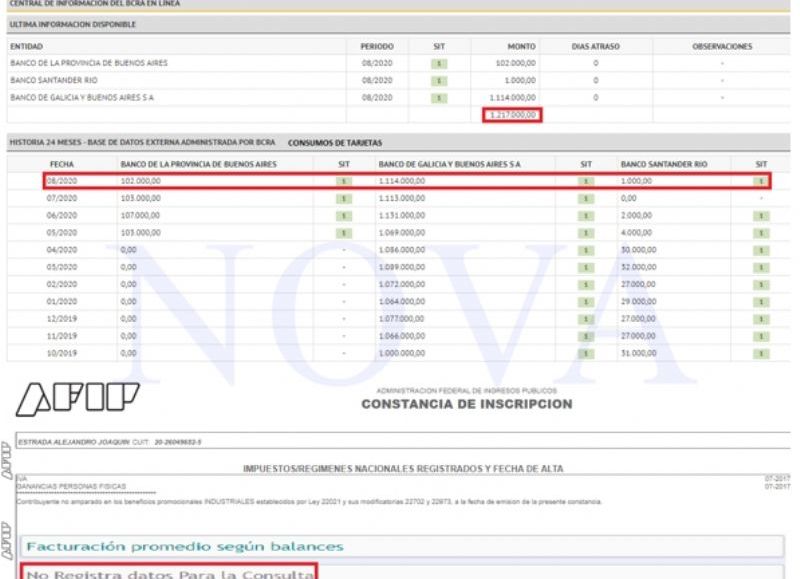Click BANCO SANTANDER RIO history column header
Viewport: 800px width, 579px height.
click(x=664, y=164)
